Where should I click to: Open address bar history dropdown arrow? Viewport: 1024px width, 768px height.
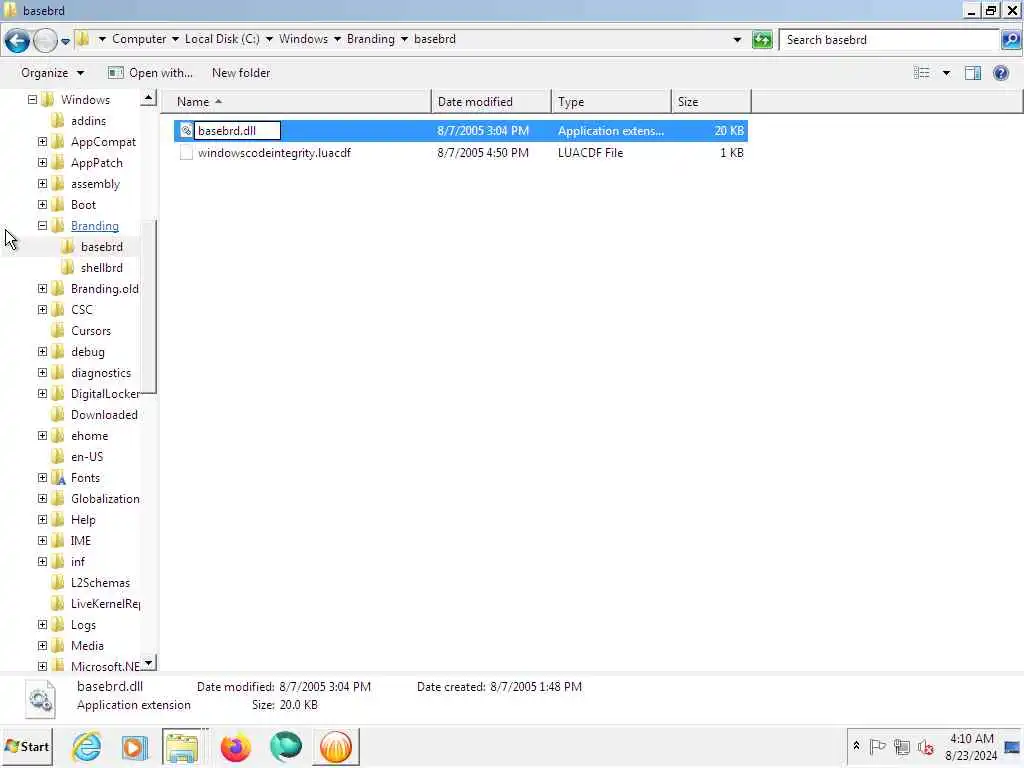click(x=737, y=40)
